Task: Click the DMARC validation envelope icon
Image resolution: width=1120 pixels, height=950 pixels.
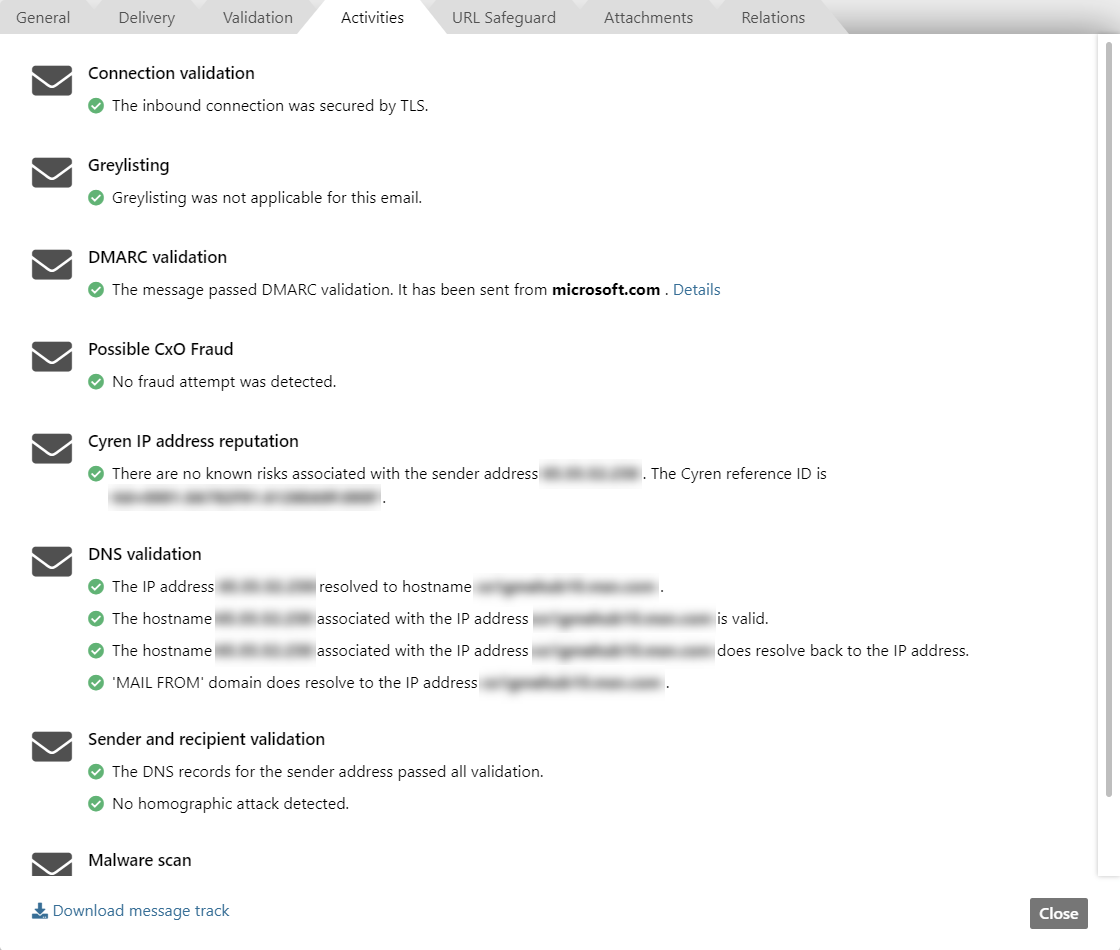Action: pos(51,265)
